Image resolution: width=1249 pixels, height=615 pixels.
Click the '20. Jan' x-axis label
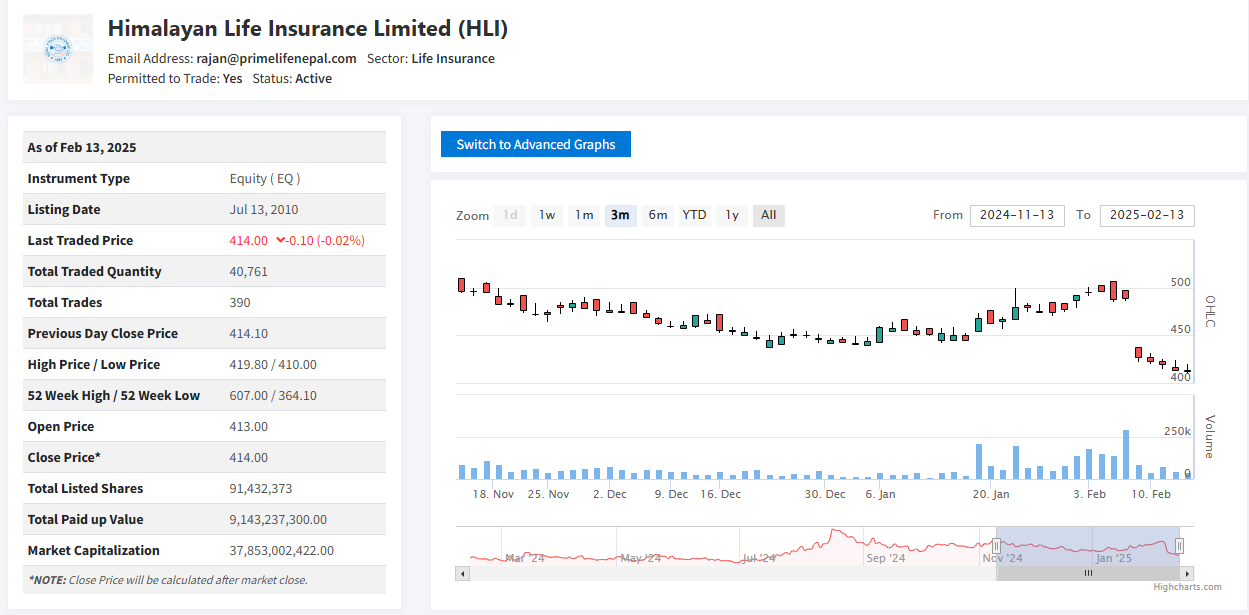pyautogui.click(x=991, y=494)
